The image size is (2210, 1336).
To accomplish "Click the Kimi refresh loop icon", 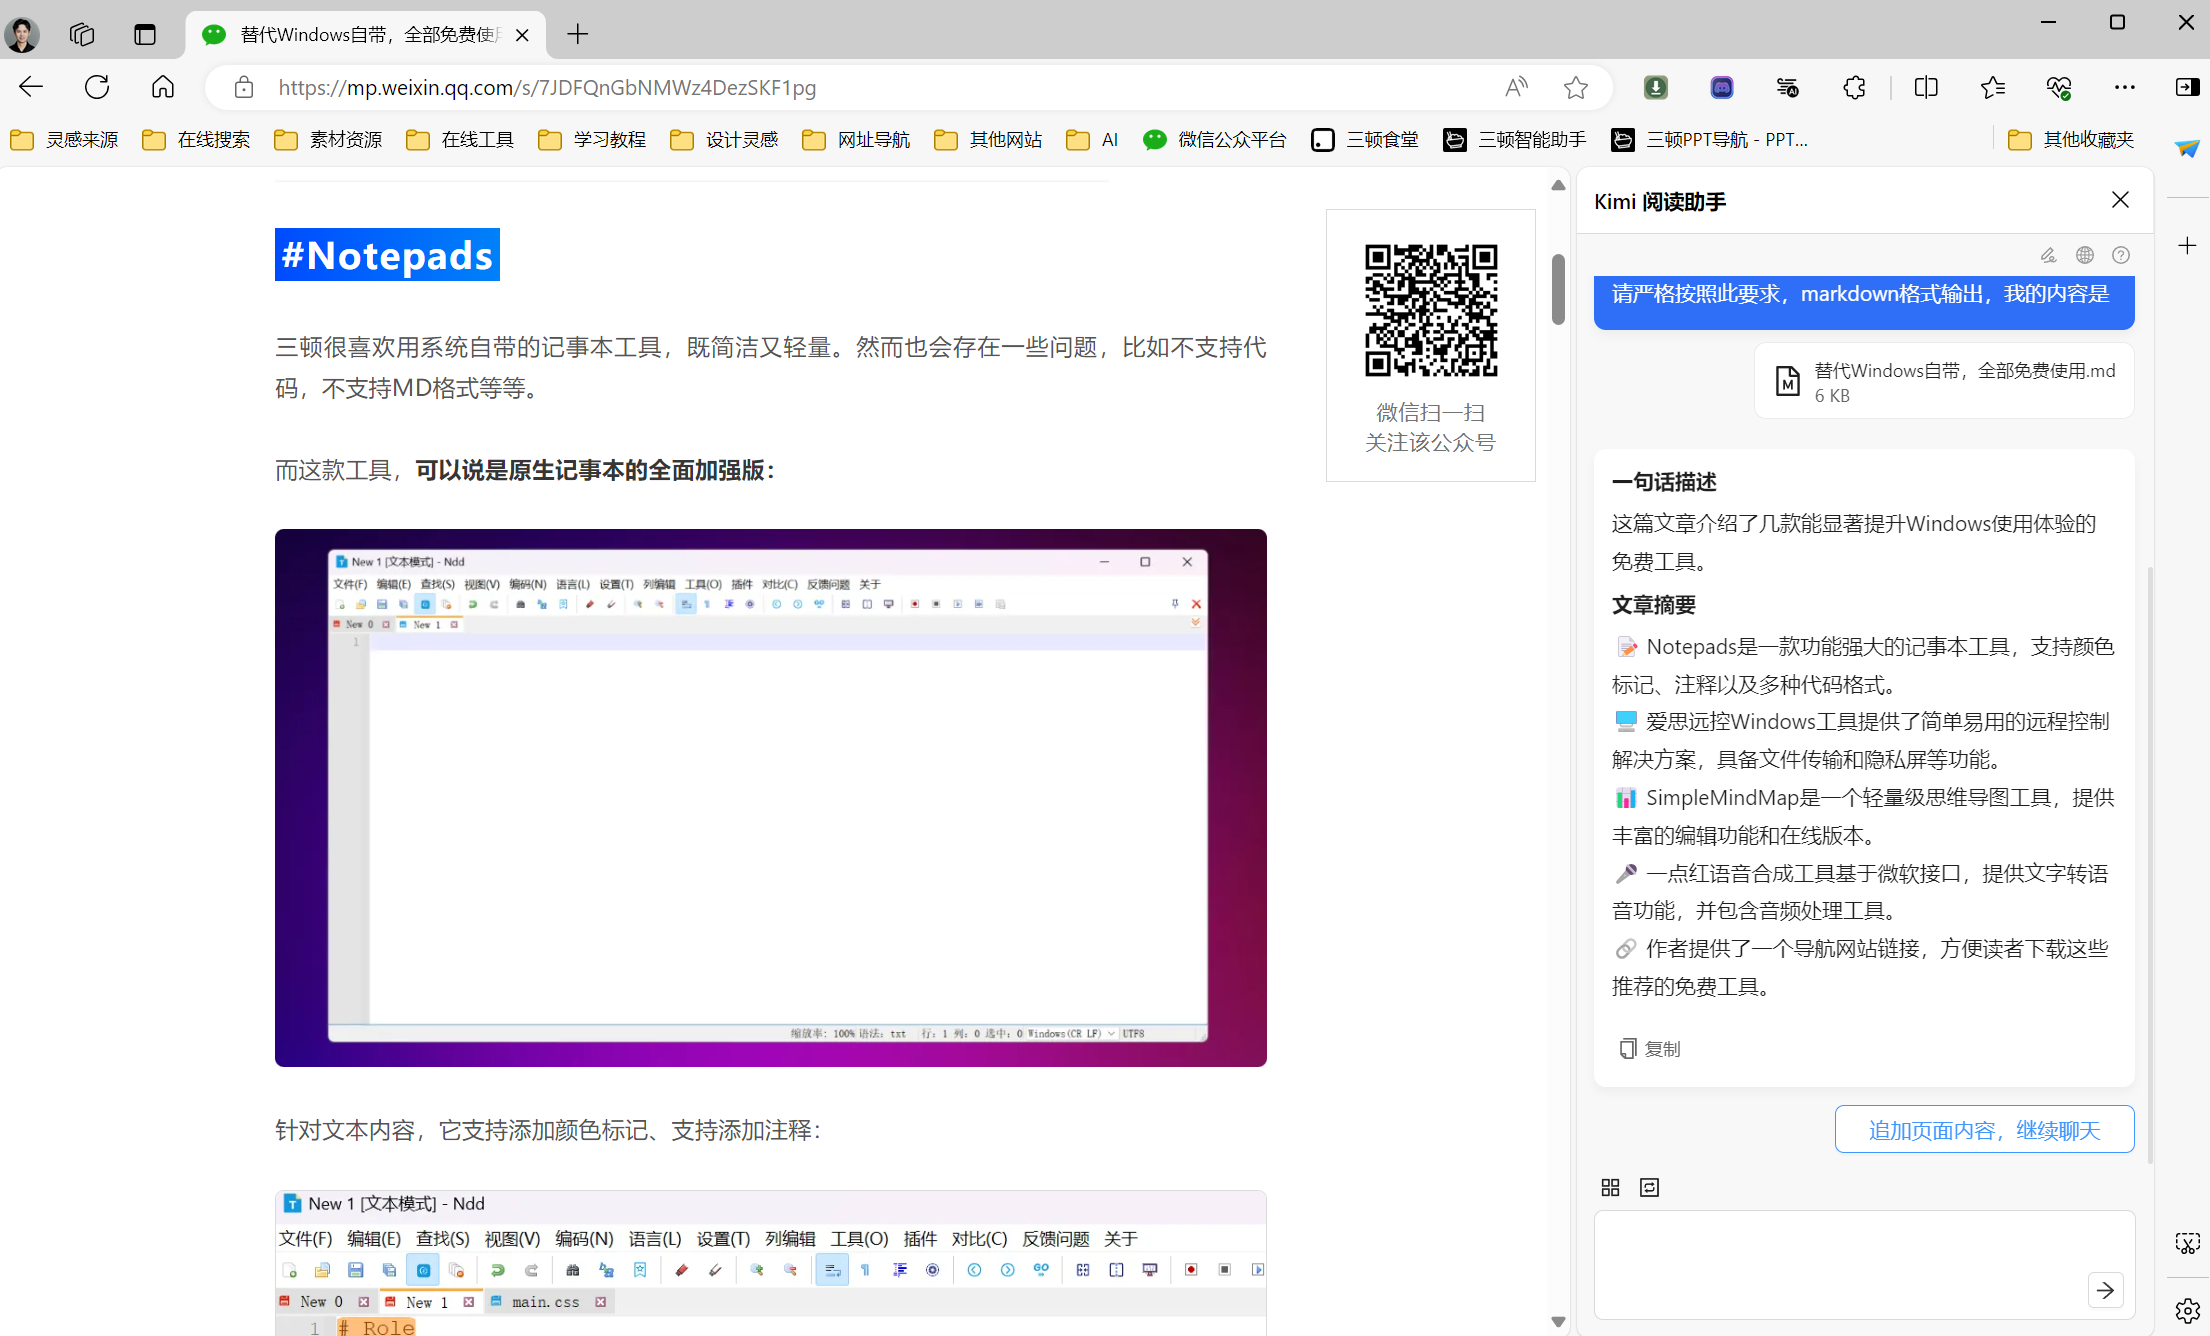I will (1650, 1187).
